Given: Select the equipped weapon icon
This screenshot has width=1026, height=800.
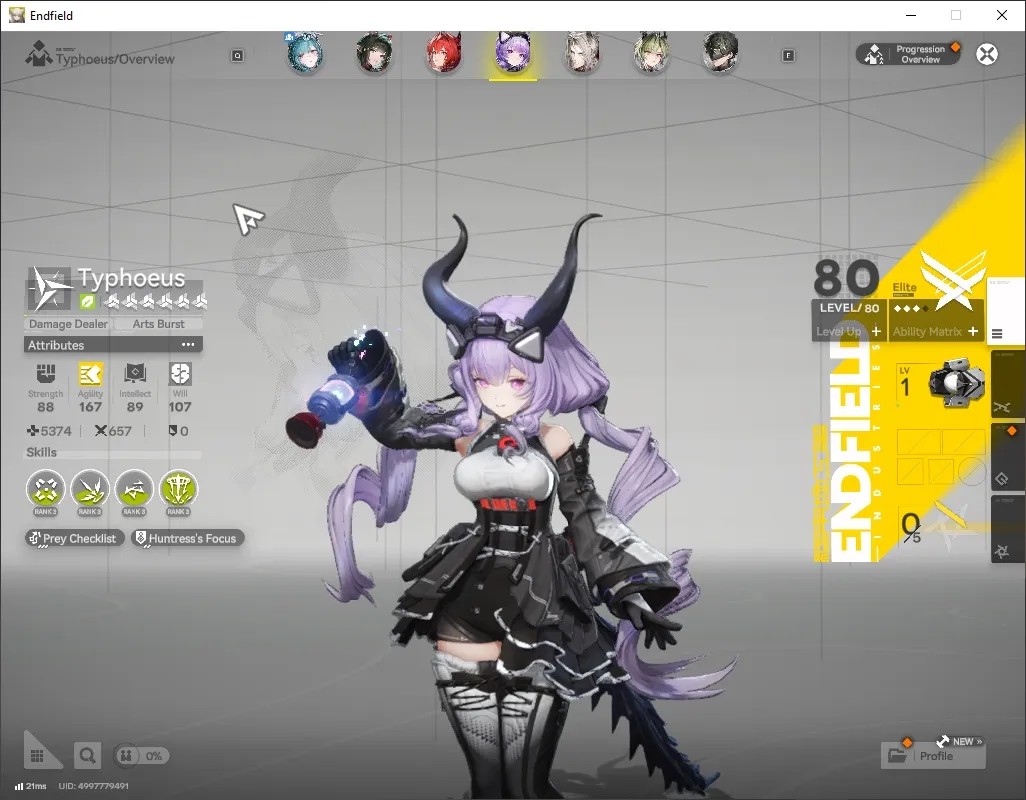Looking at the screenshot, I should point(956,384).
